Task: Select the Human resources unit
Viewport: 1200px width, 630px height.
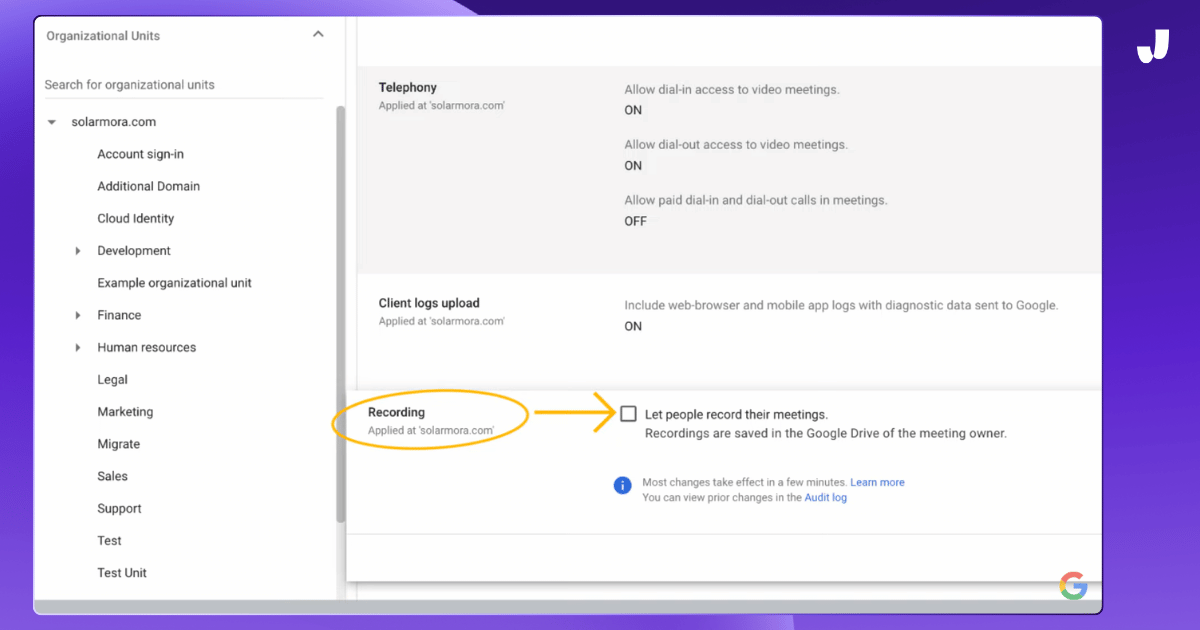Action: coord(146,347)
